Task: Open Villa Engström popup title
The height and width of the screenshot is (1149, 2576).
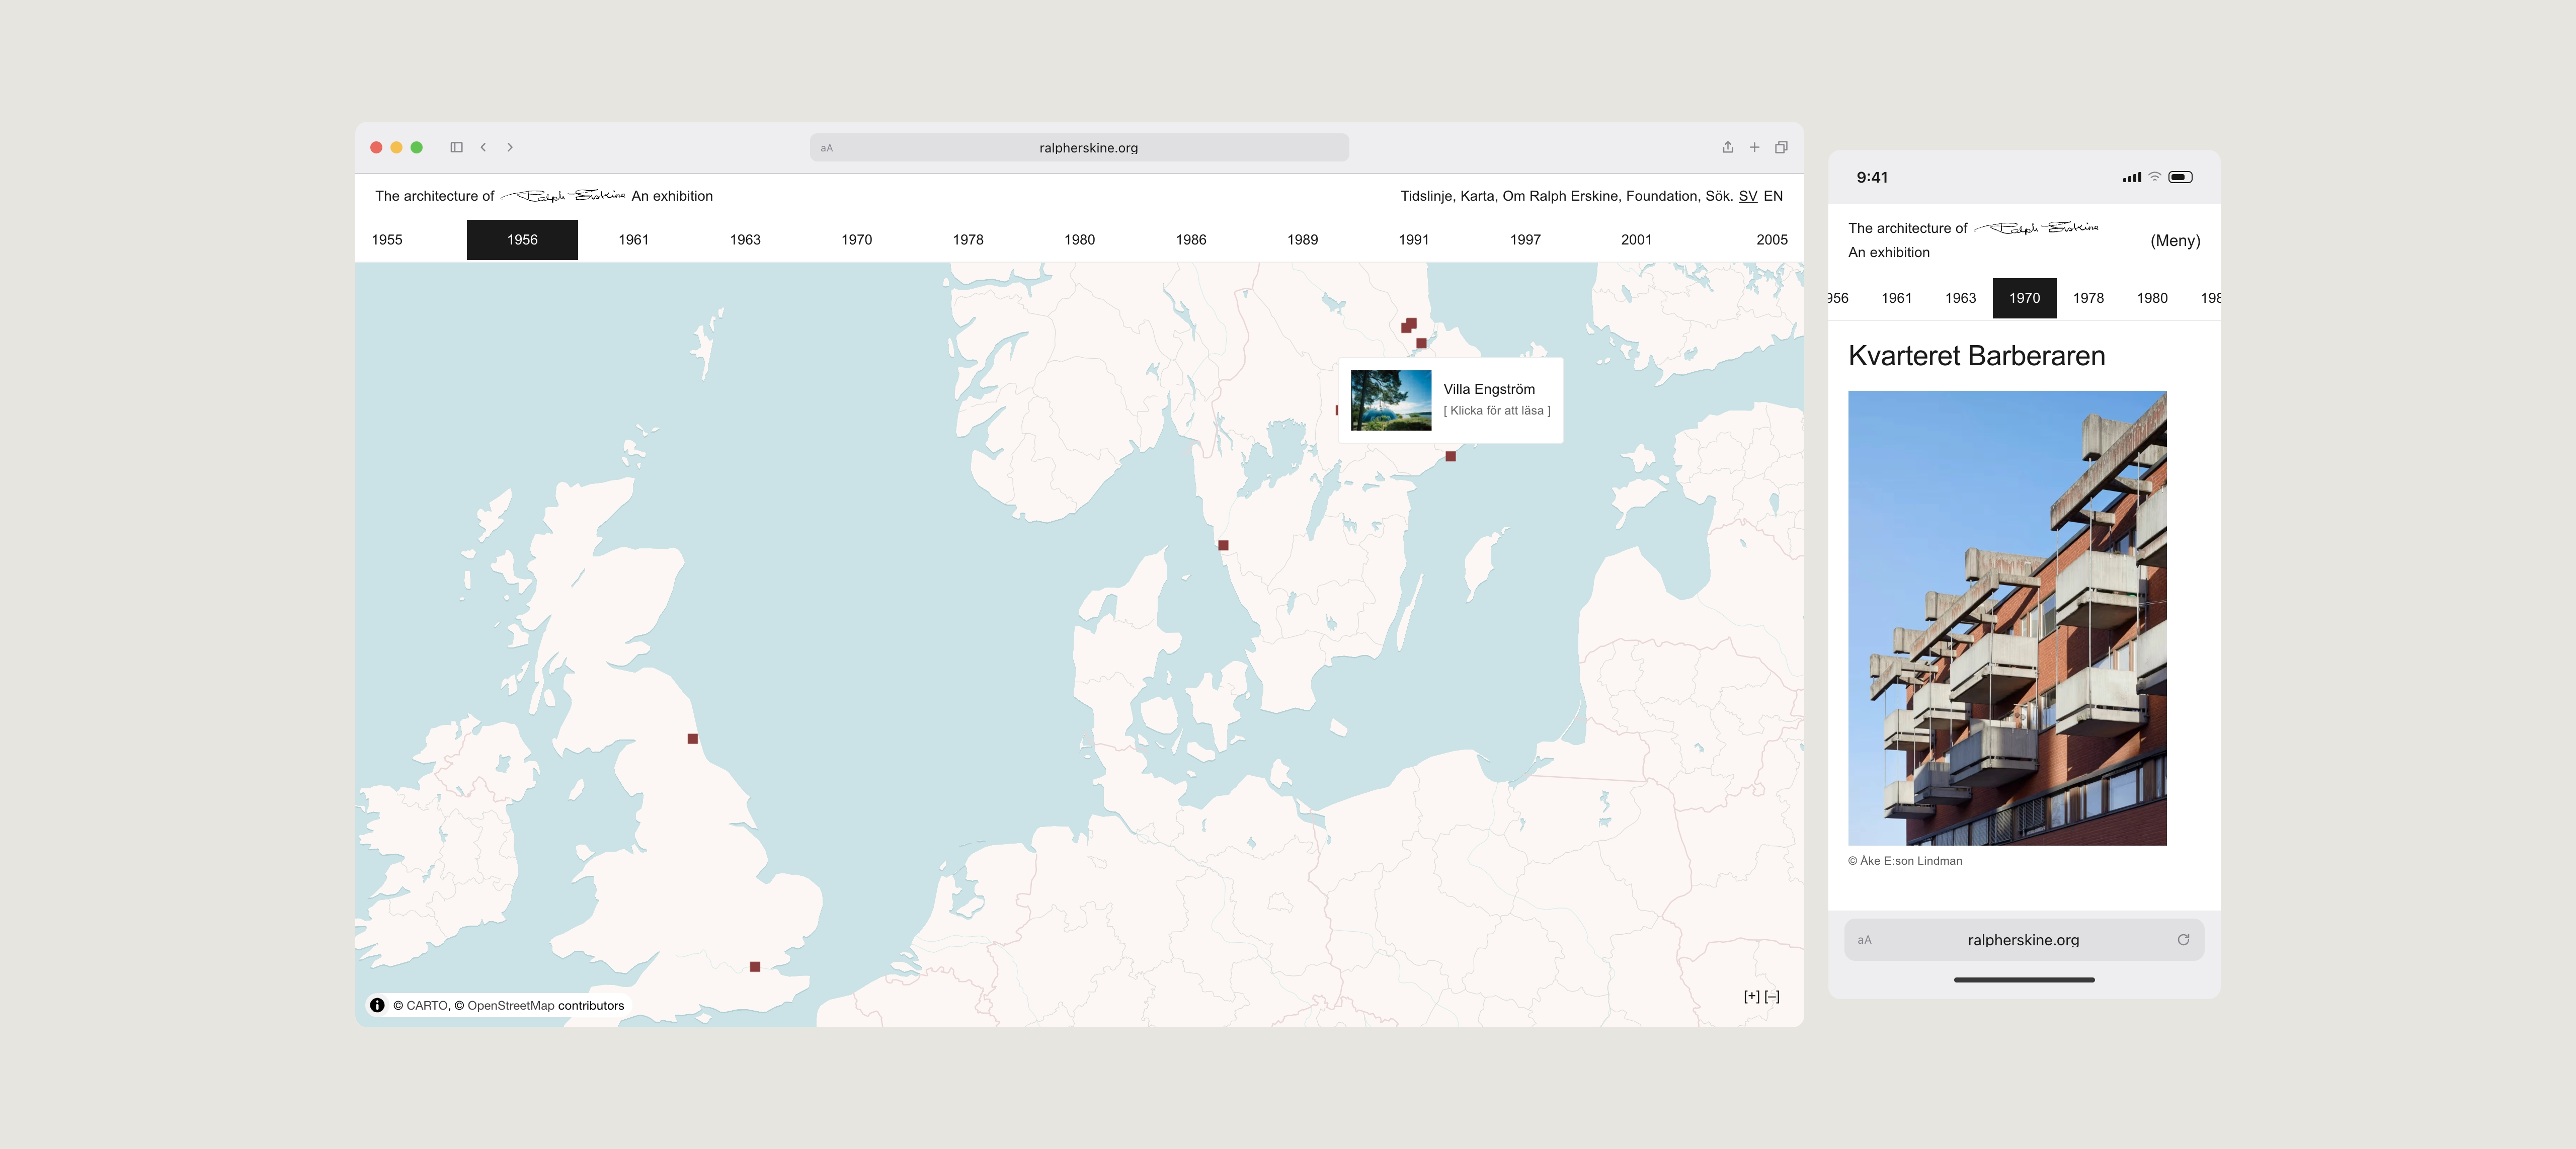Action: pos(1489,389)
